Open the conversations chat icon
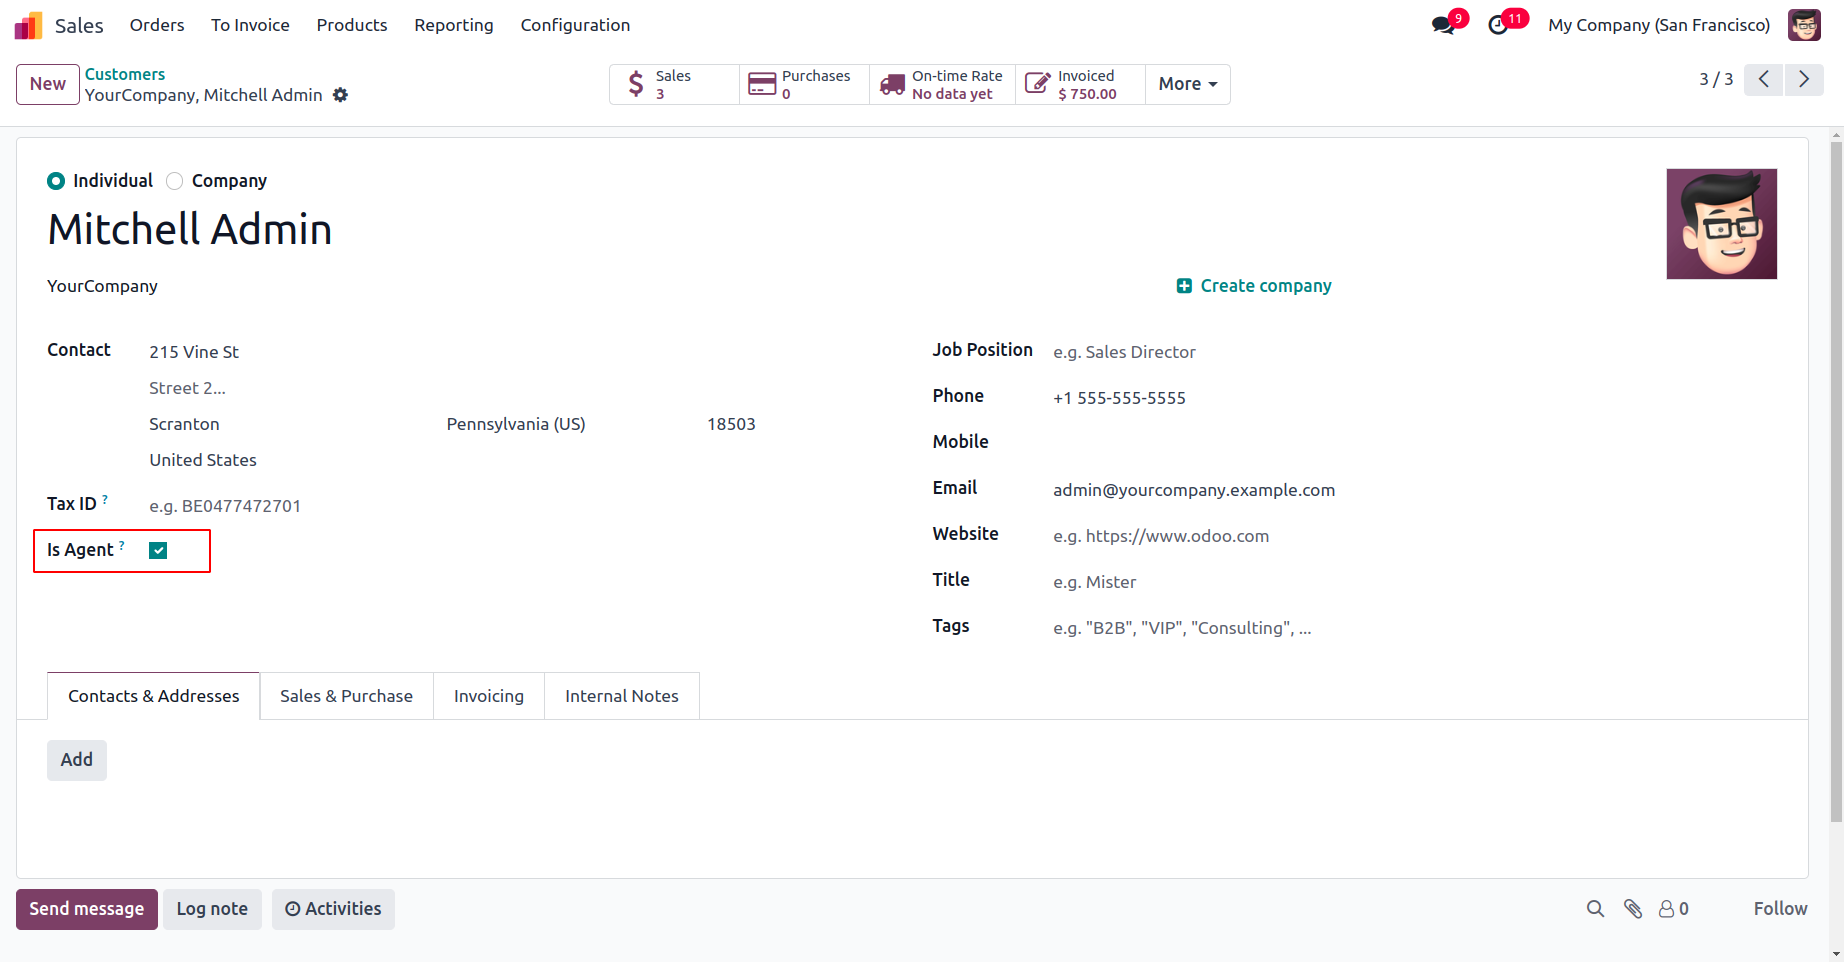 tap(1443, 25)
